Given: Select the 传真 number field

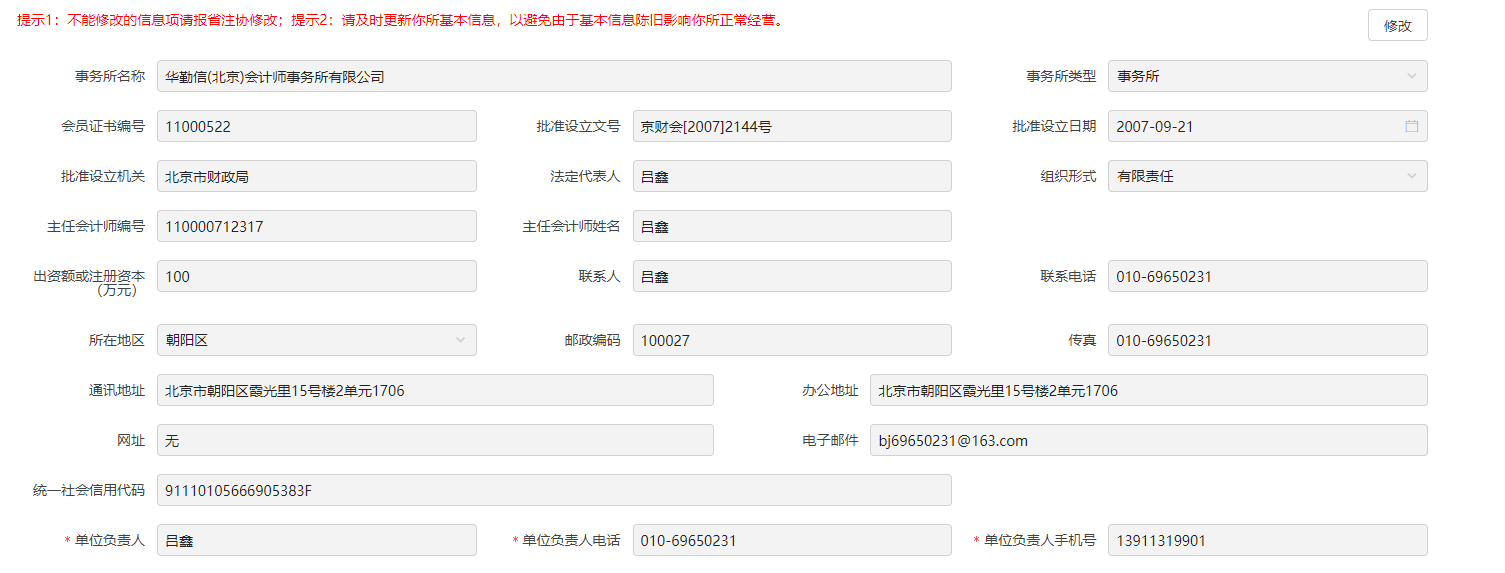Looking at the screenshot, I should [x=1267, y=340].
